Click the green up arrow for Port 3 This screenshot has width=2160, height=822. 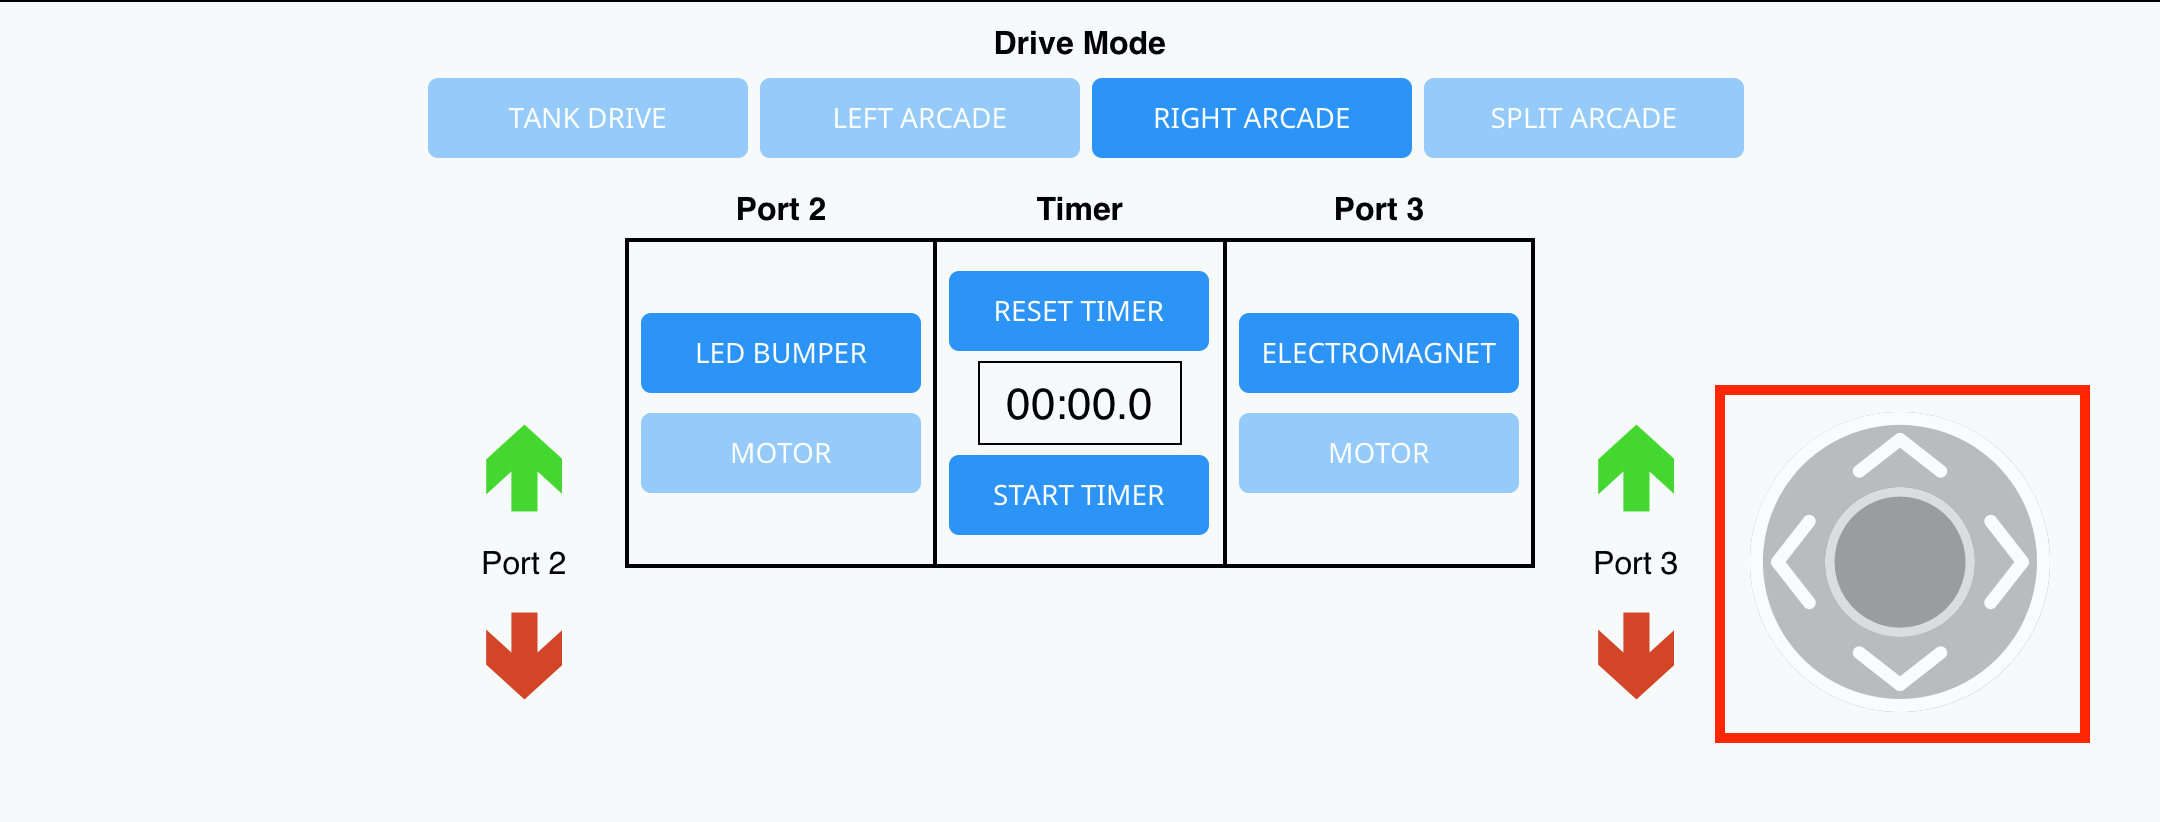click(x=1636, y=468)
